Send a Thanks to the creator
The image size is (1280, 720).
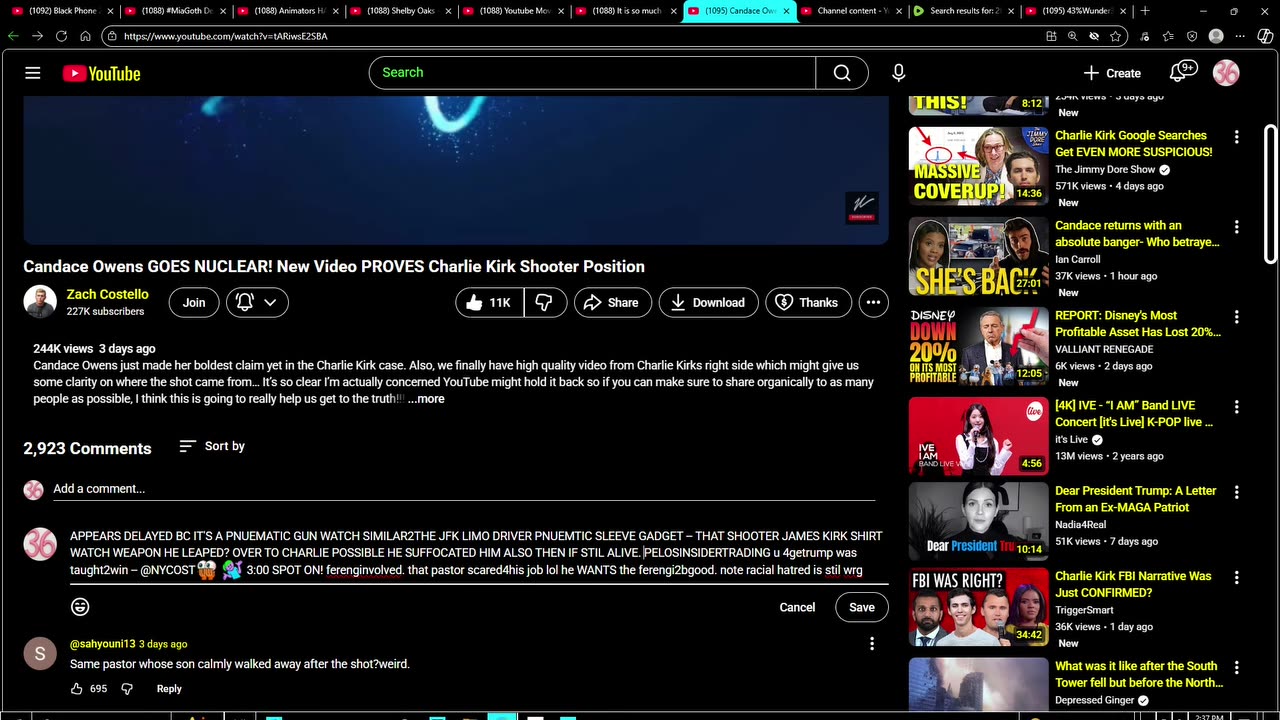(x=808, y=302)
